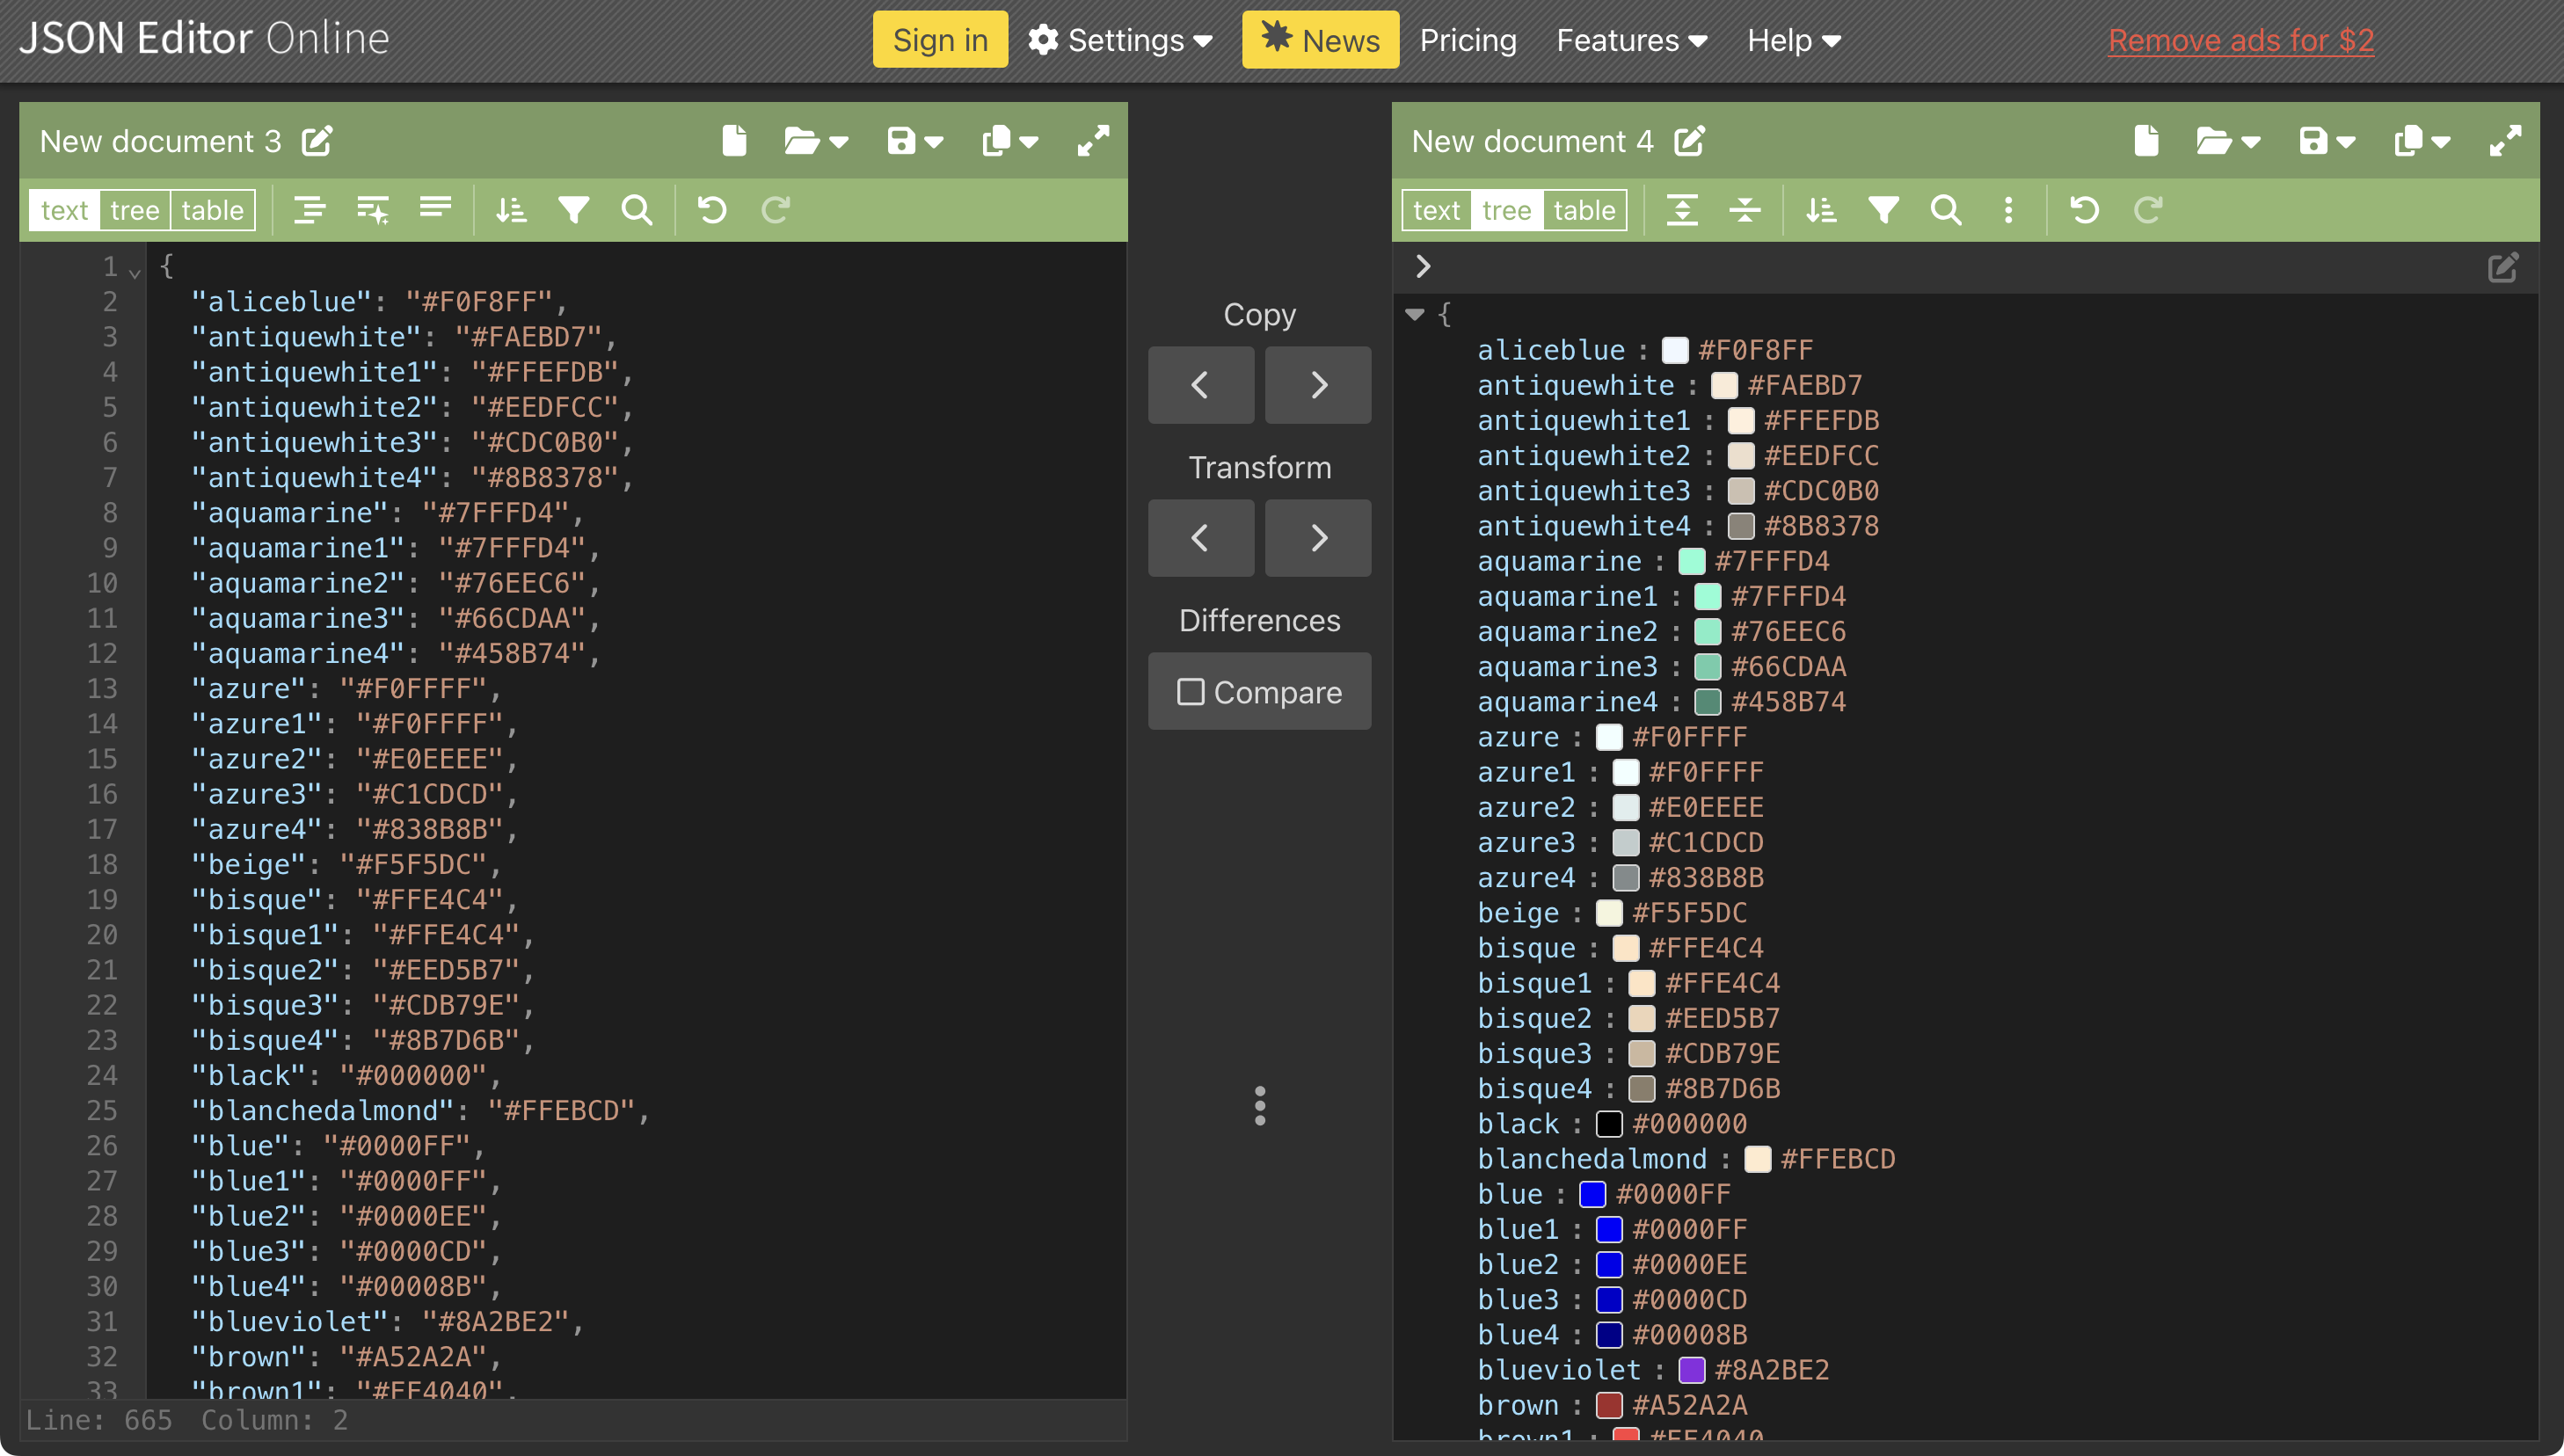The height and width of the screenshot is (1456, 2564).
Task: Switch right editor to table mode
Action: click(1585, 210)
